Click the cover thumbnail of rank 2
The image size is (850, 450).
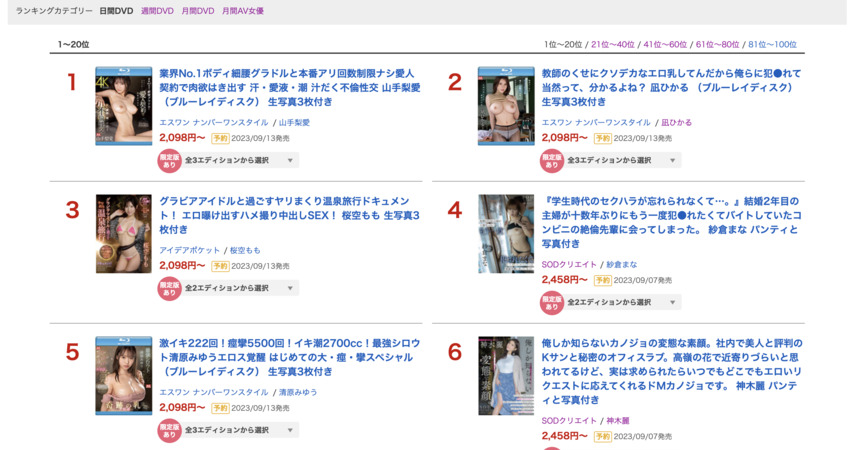point(506,107)
